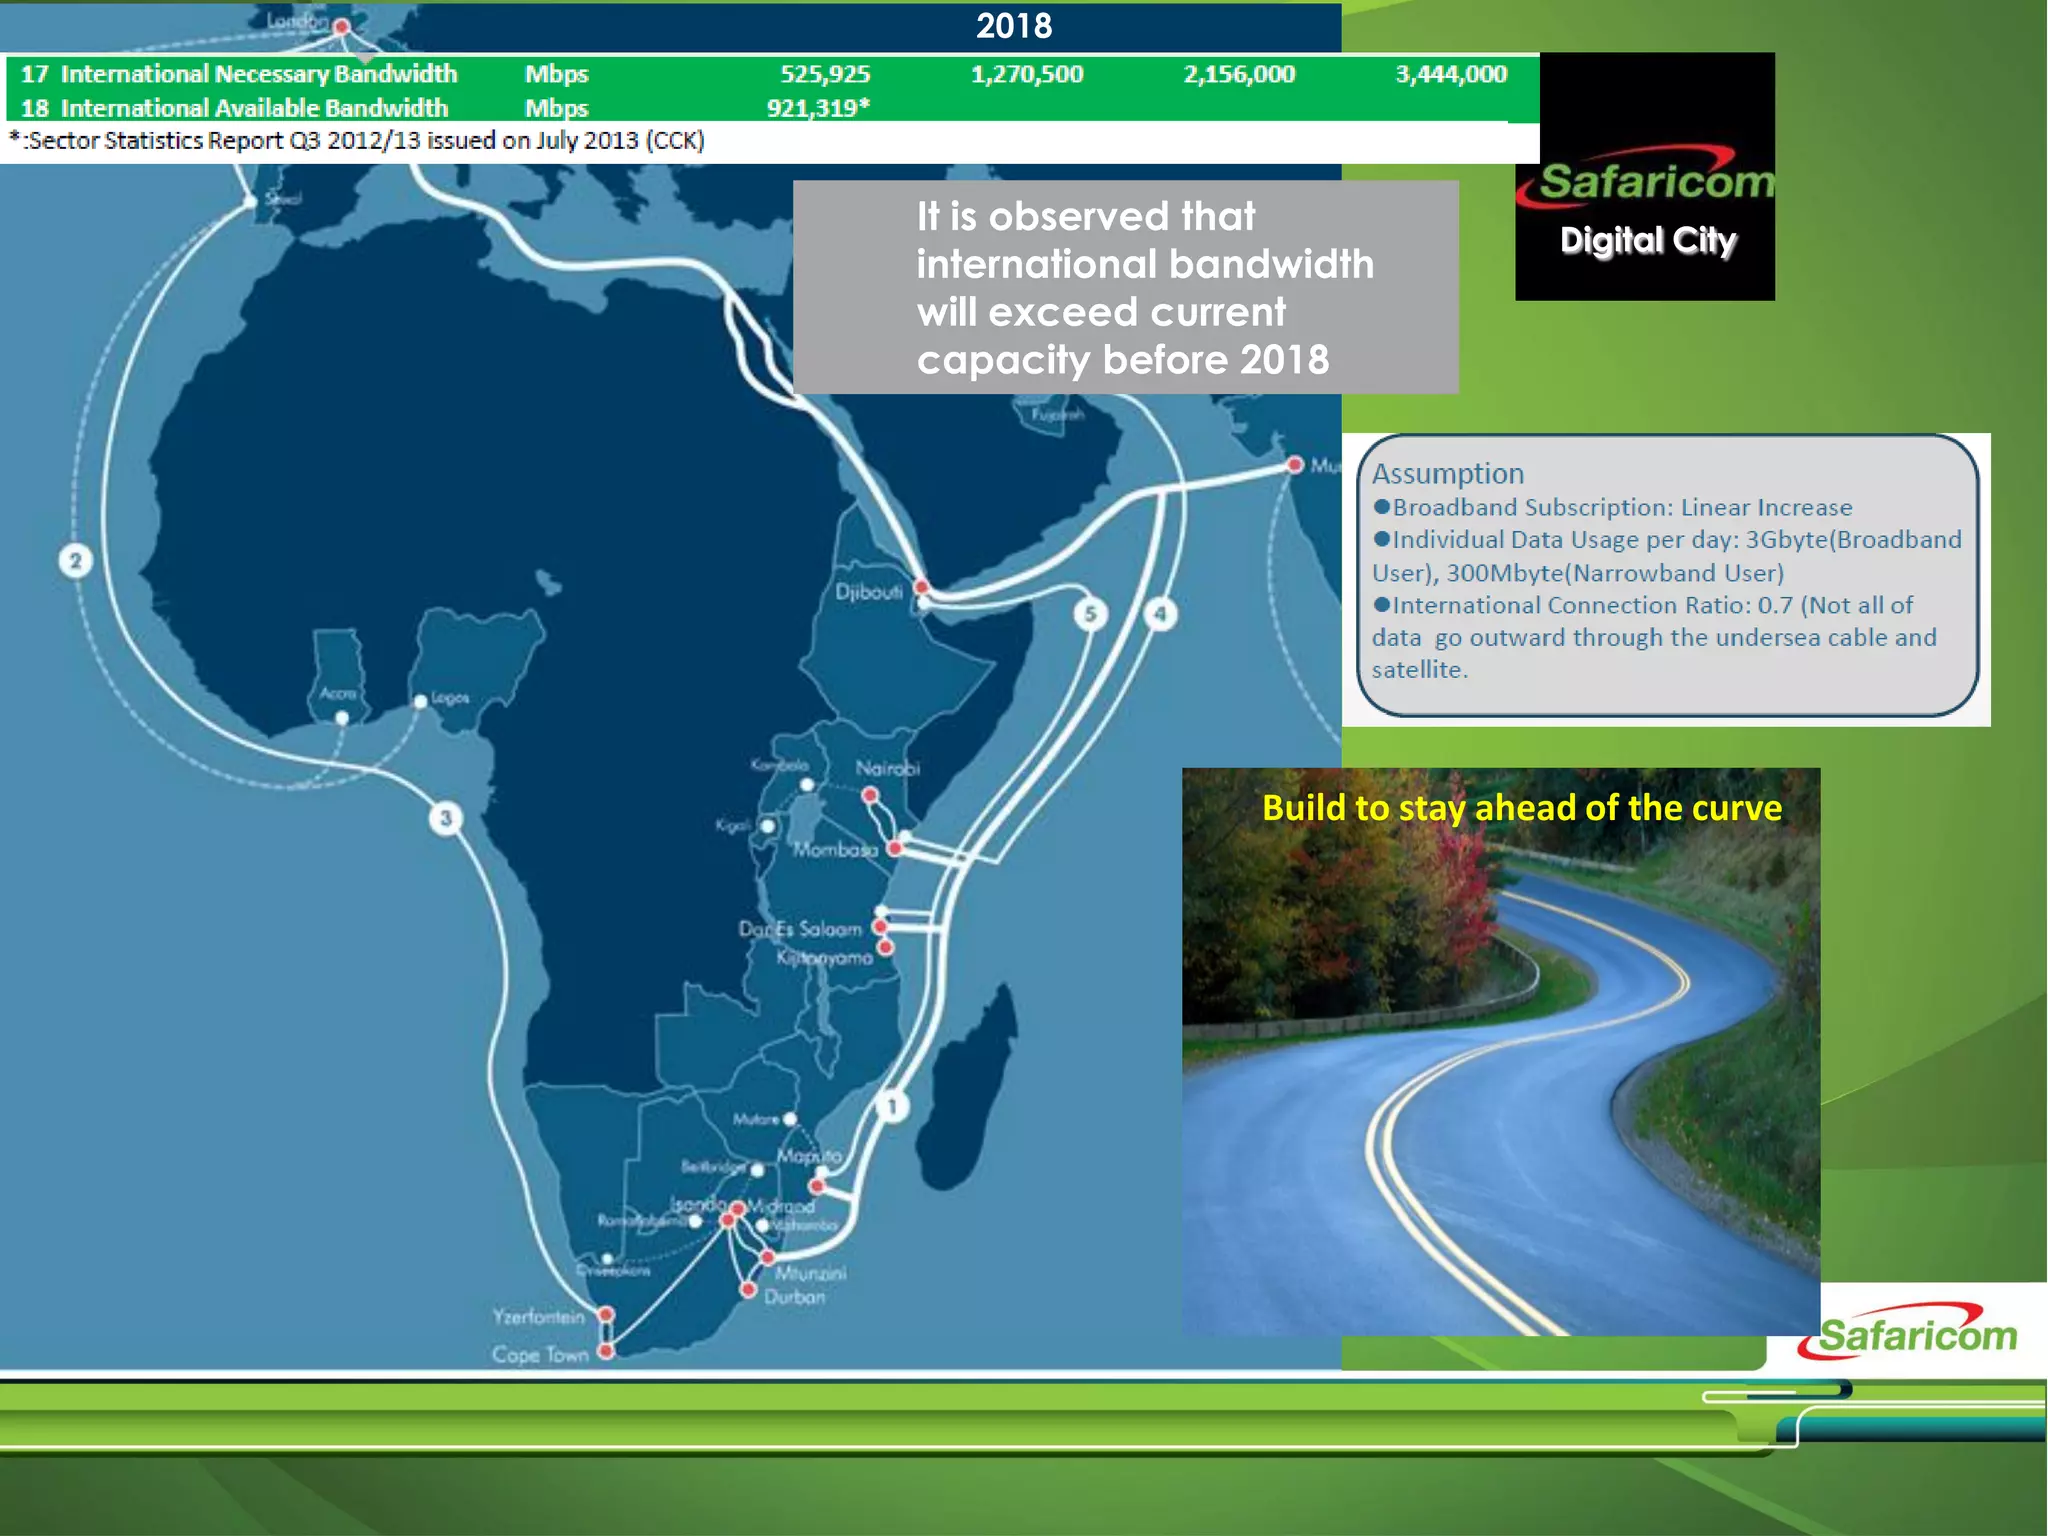The height and width of the screenshot is (1536, 2048).
Task: Click the numbered circle 3 cable marker
Action: pos(446,819)
